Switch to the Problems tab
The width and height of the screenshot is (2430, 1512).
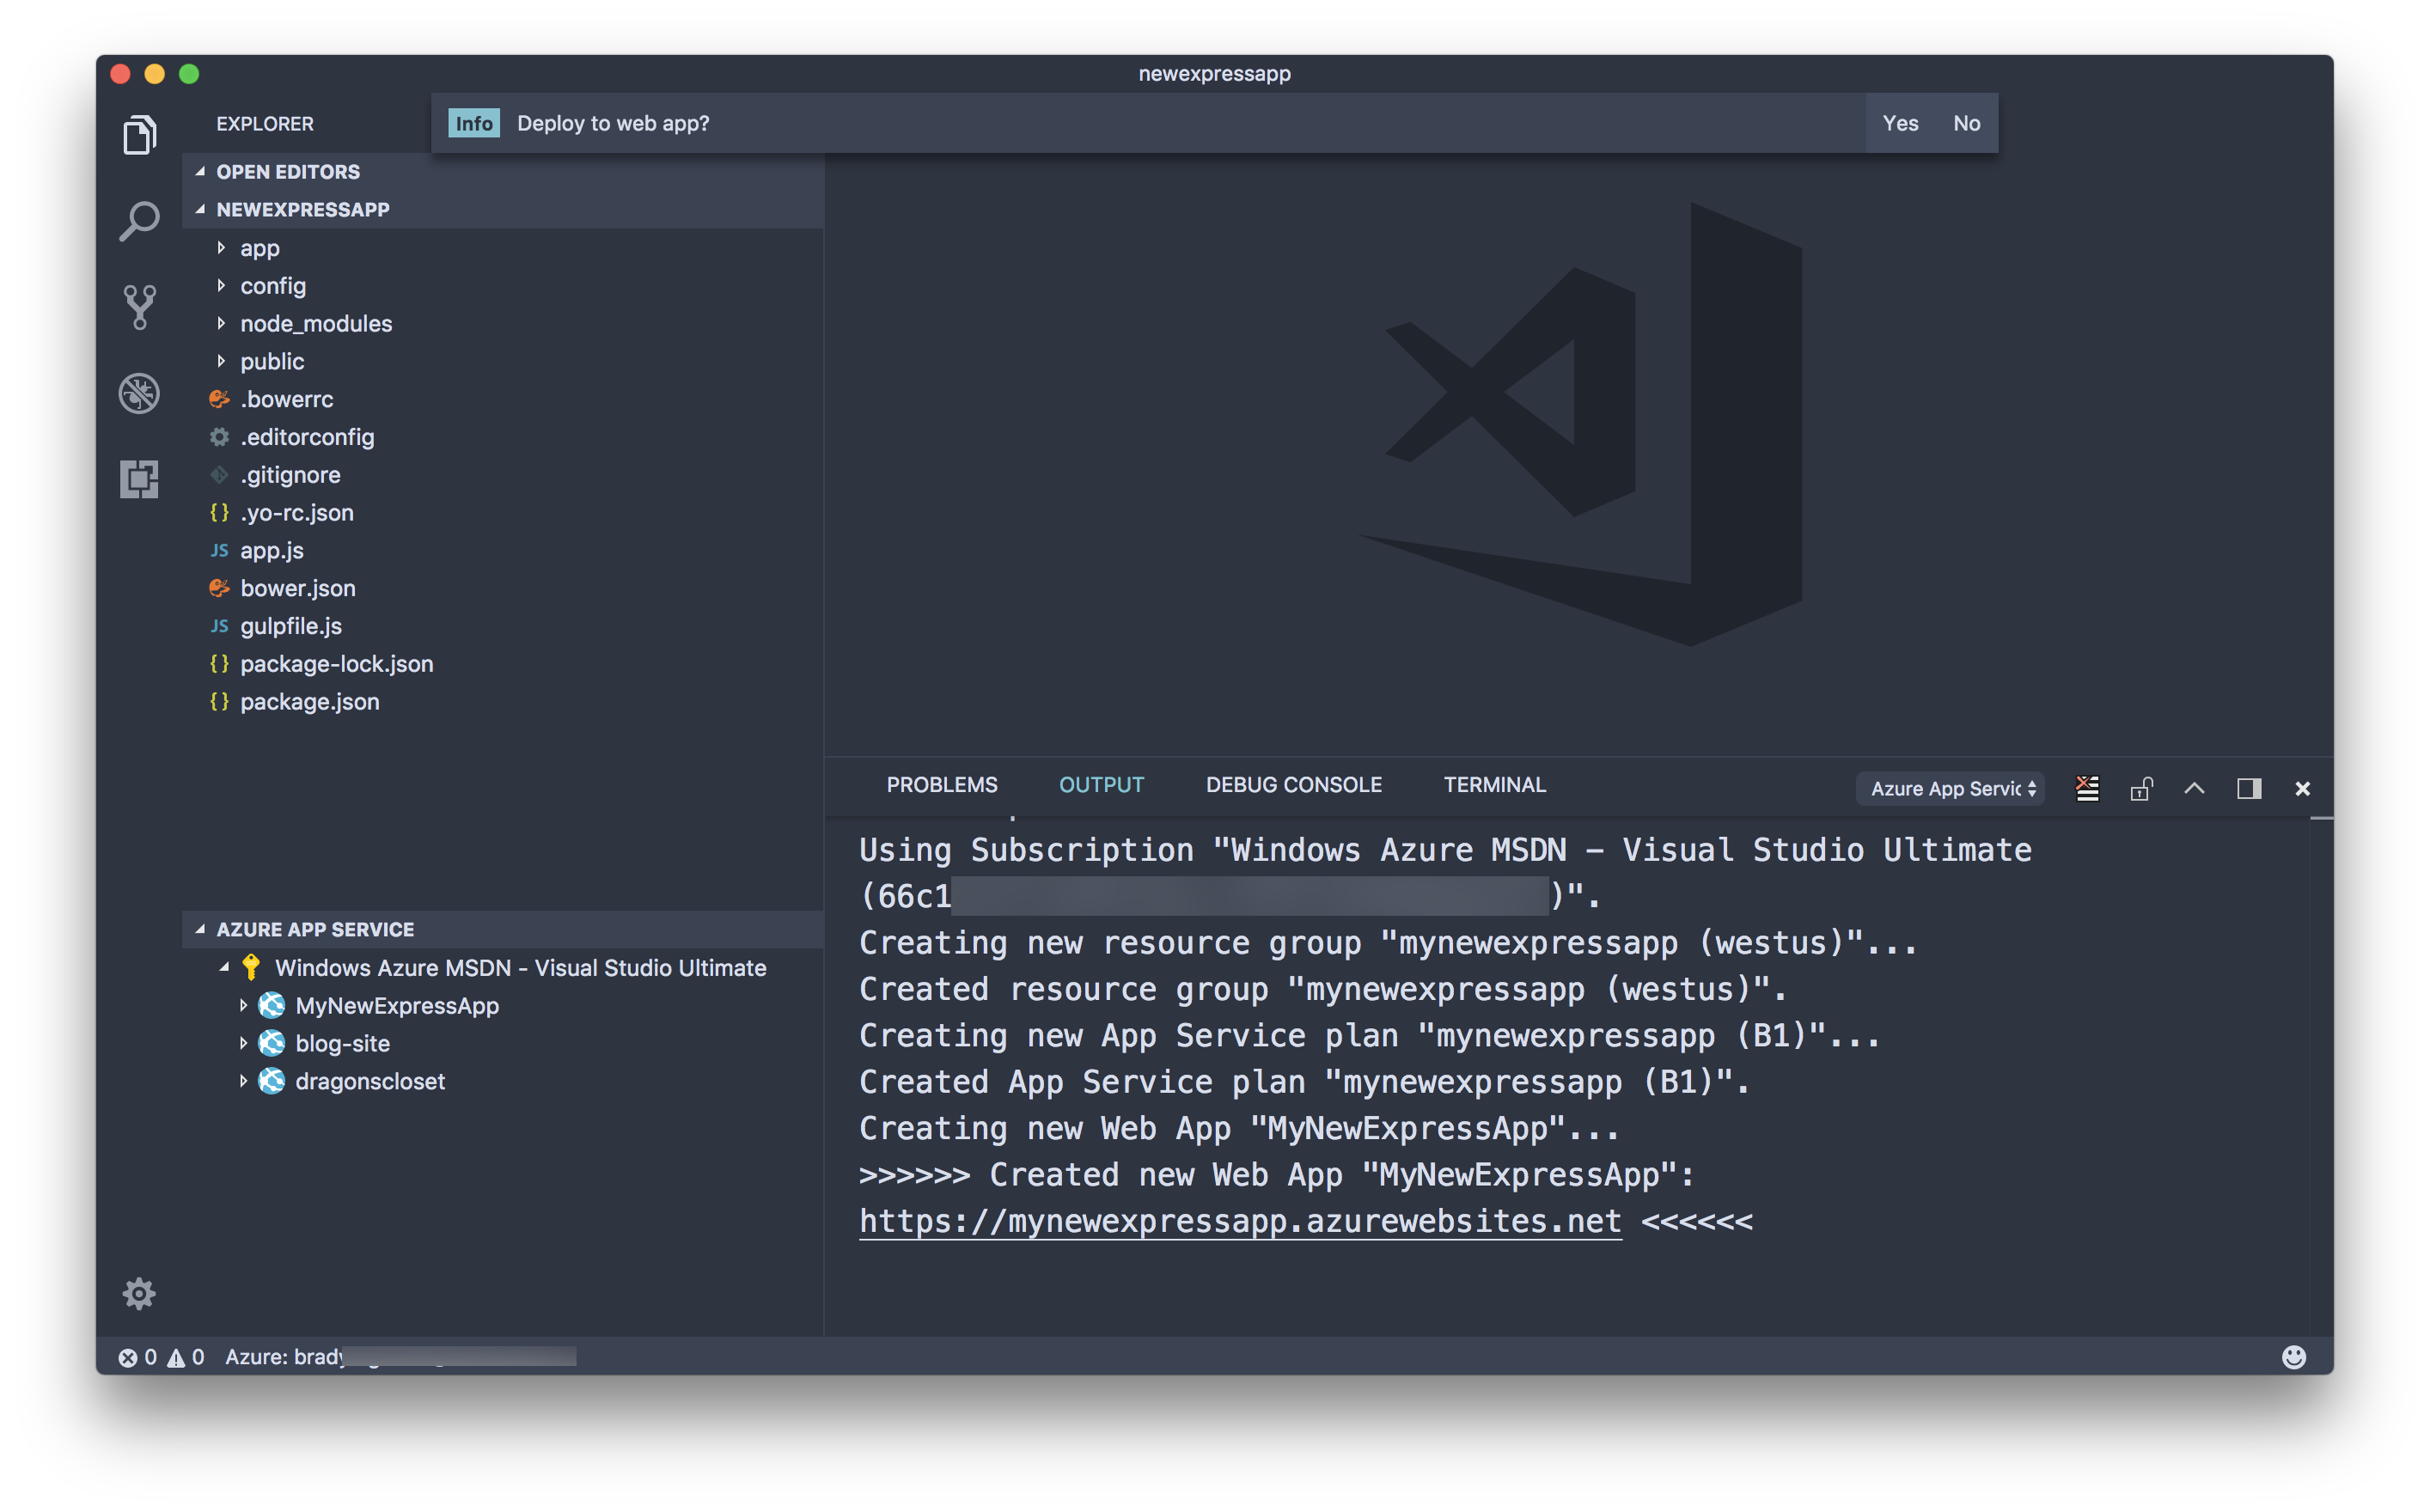coord(941,785)
